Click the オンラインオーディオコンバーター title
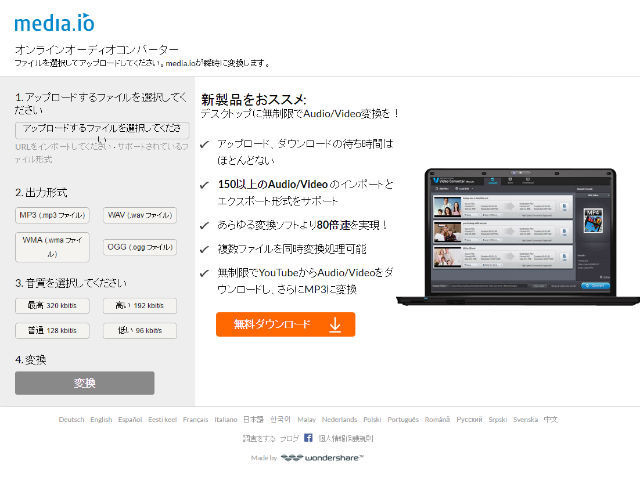This screenshot has height=480, width=640. [97, 50]
